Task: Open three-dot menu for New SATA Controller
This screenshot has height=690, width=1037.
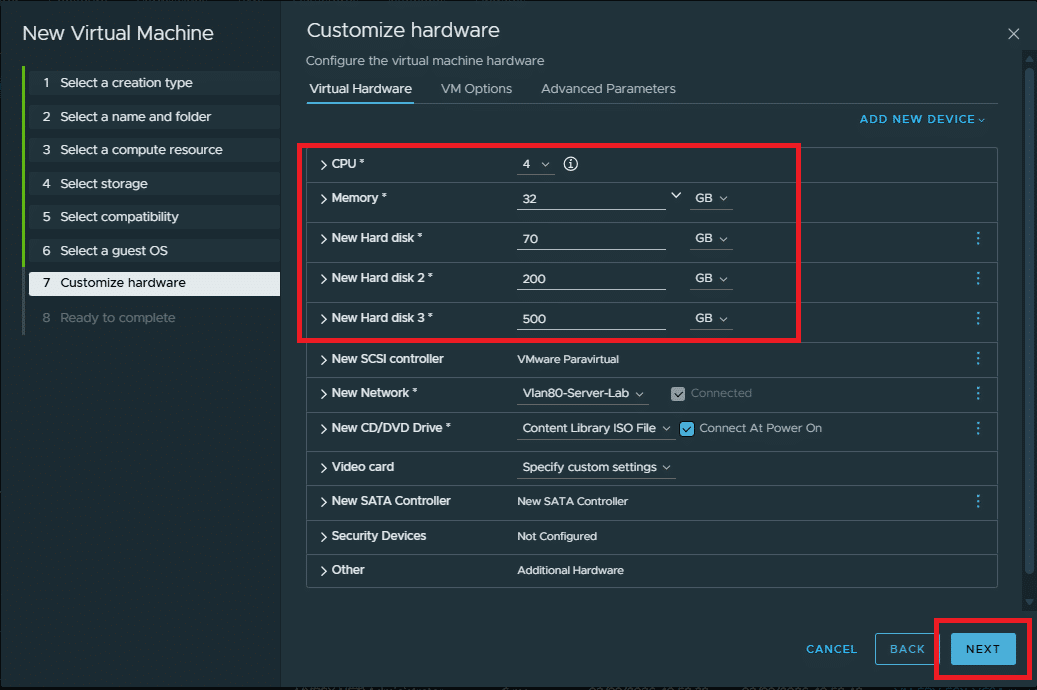Action: (977, 501)
